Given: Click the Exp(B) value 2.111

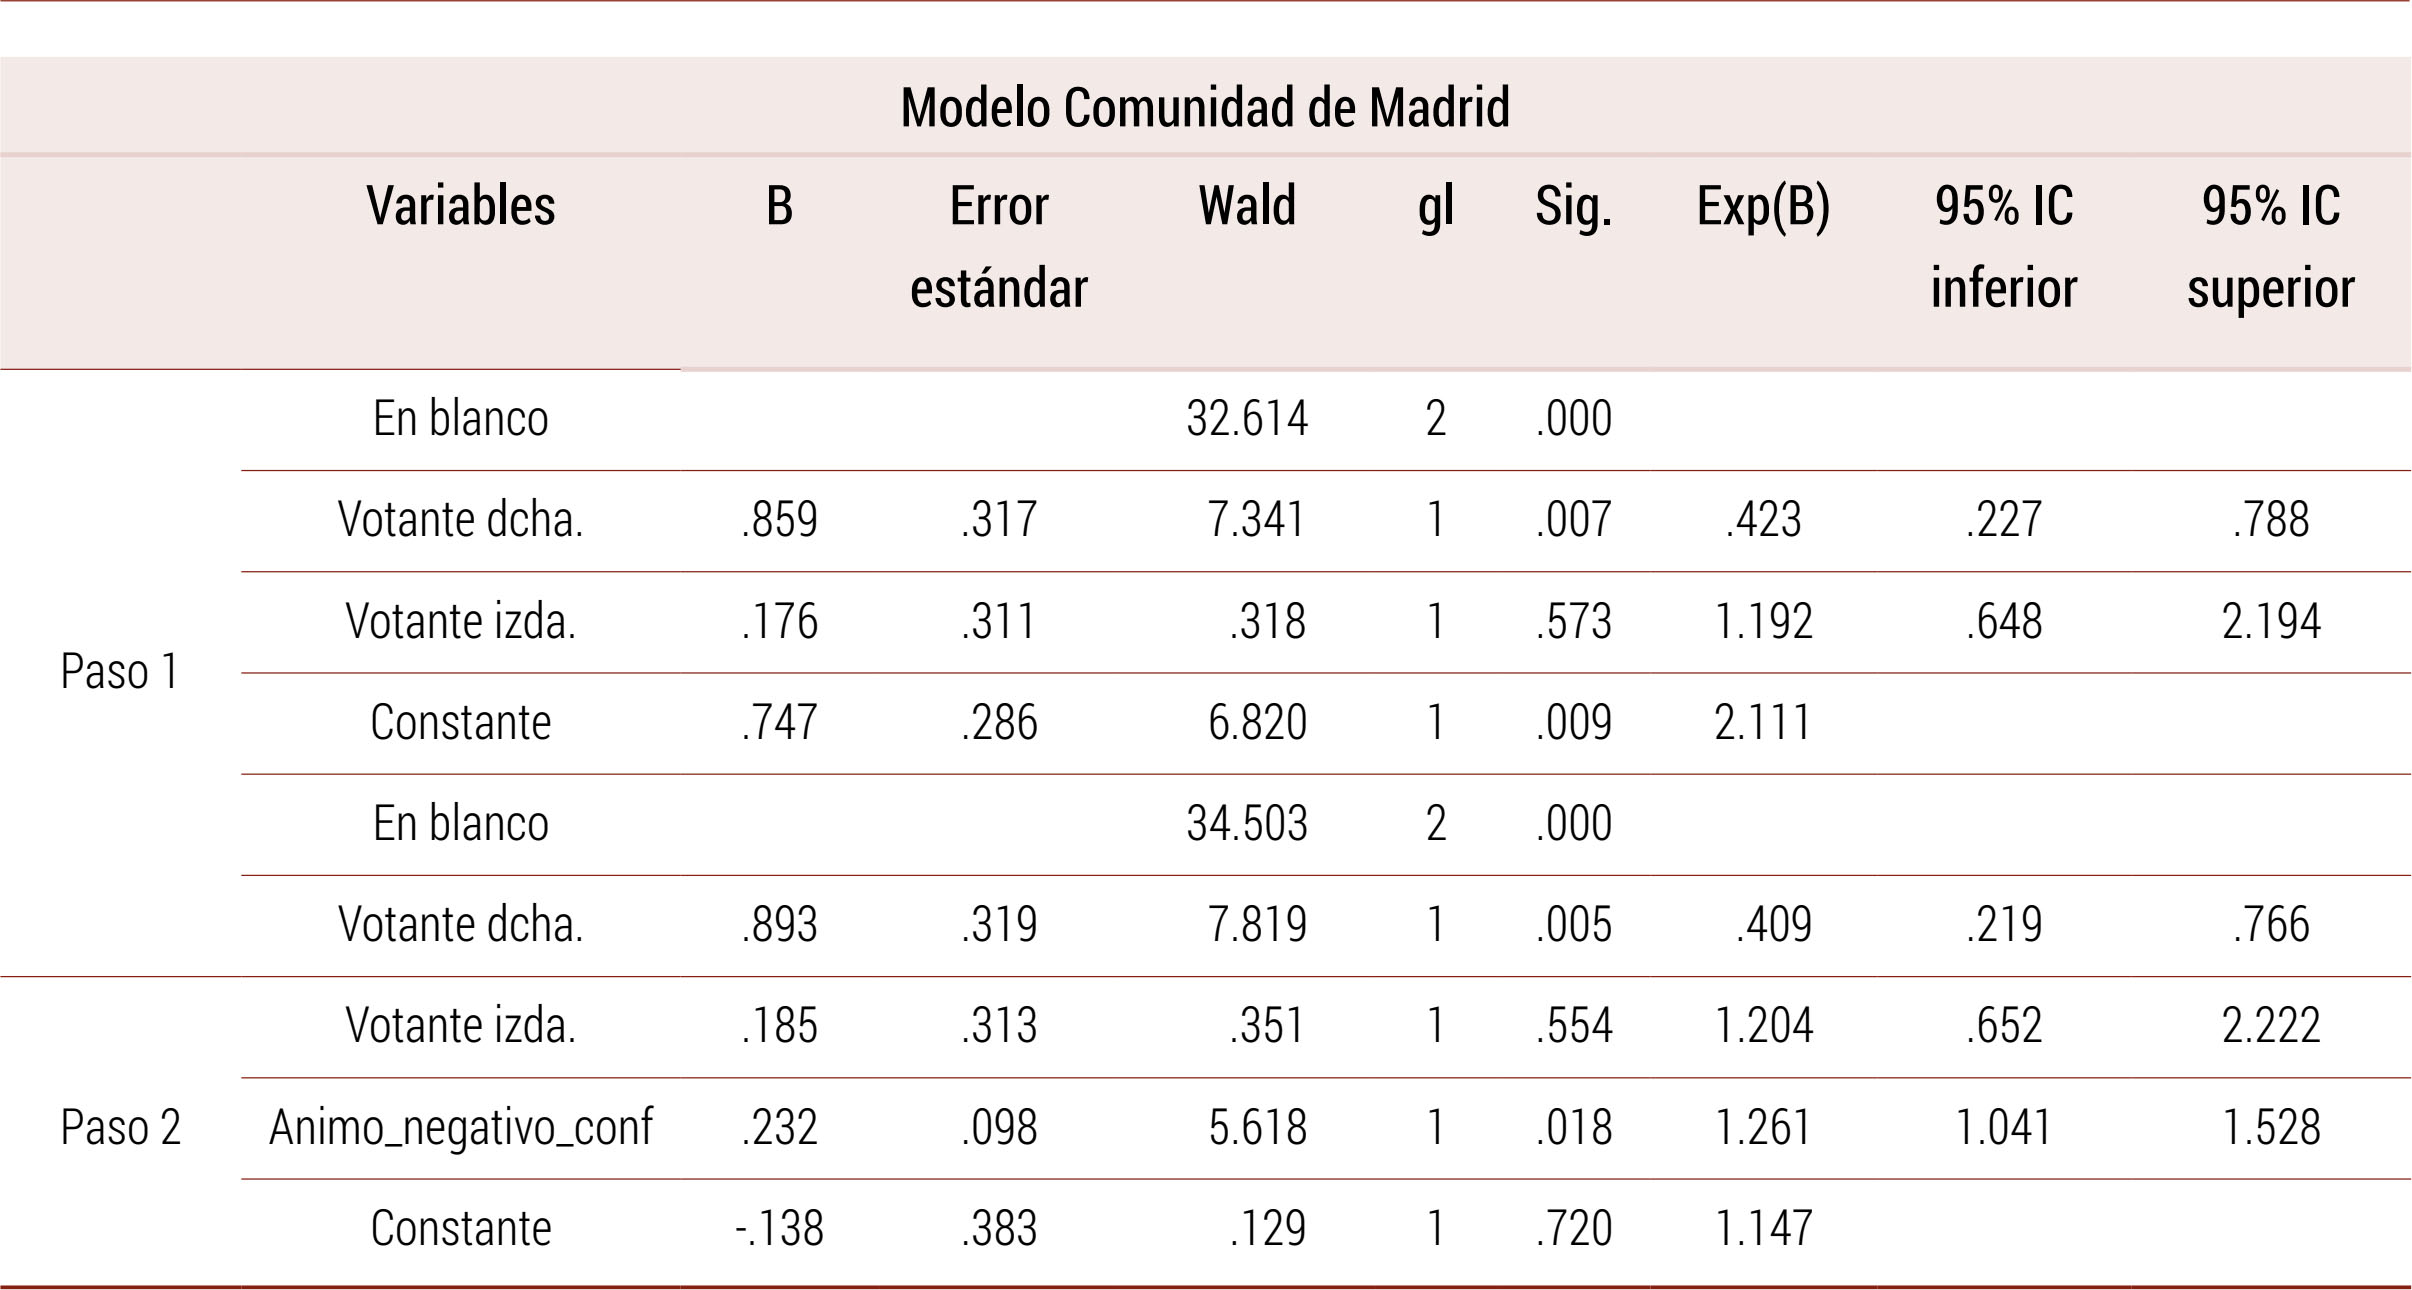Looking at the screenshot, I should pos(1763,723).
